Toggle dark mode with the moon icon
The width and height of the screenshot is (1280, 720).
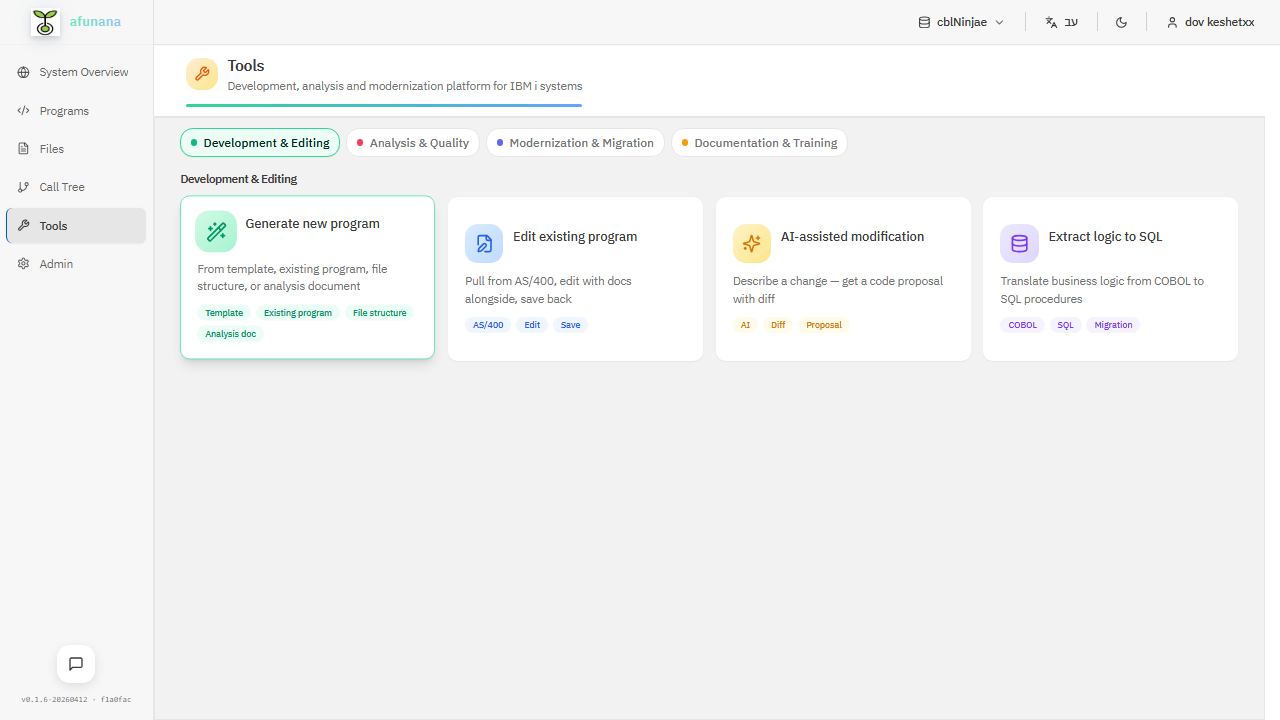point(1121,21)
